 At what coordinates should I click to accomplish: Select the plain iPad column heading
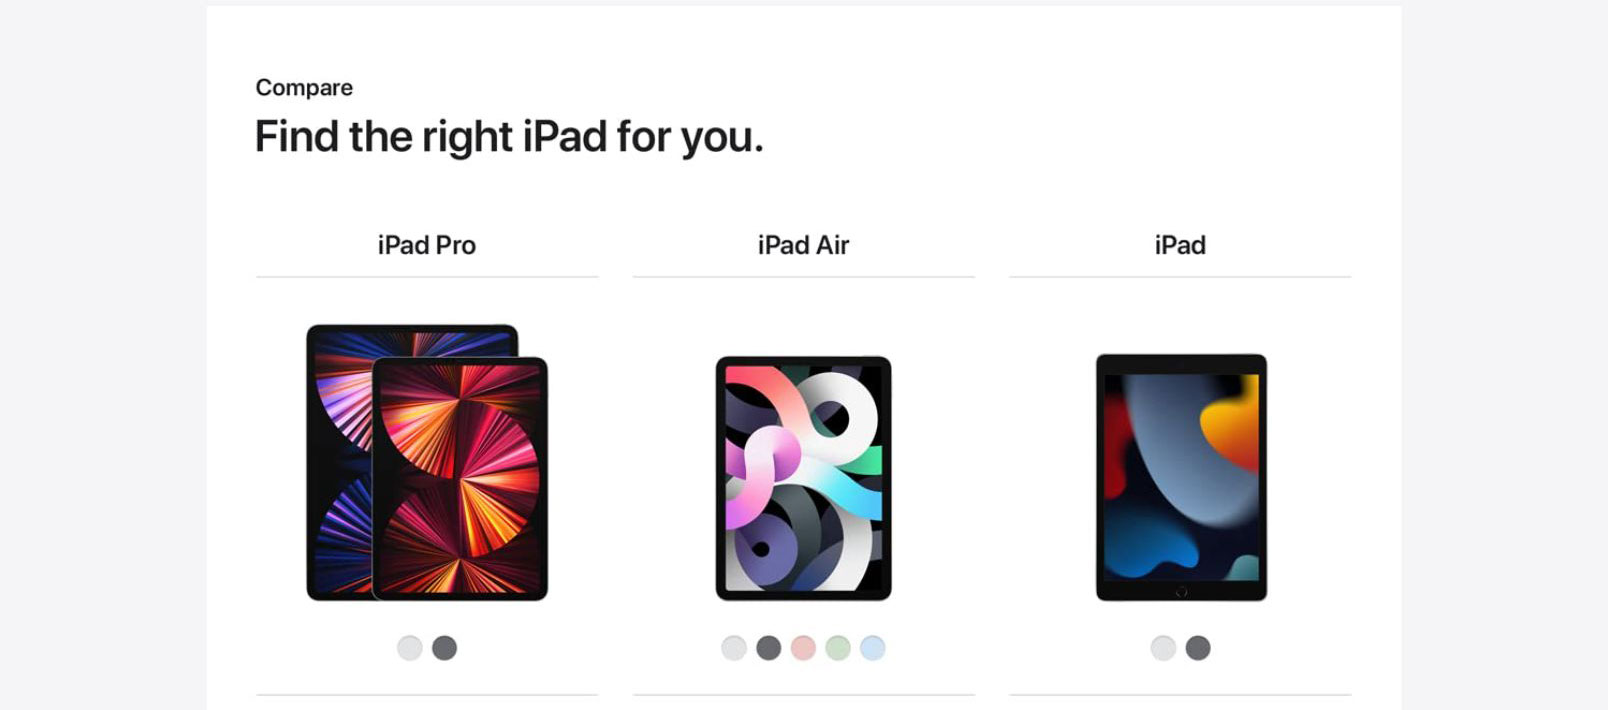tap(1180, 245)
